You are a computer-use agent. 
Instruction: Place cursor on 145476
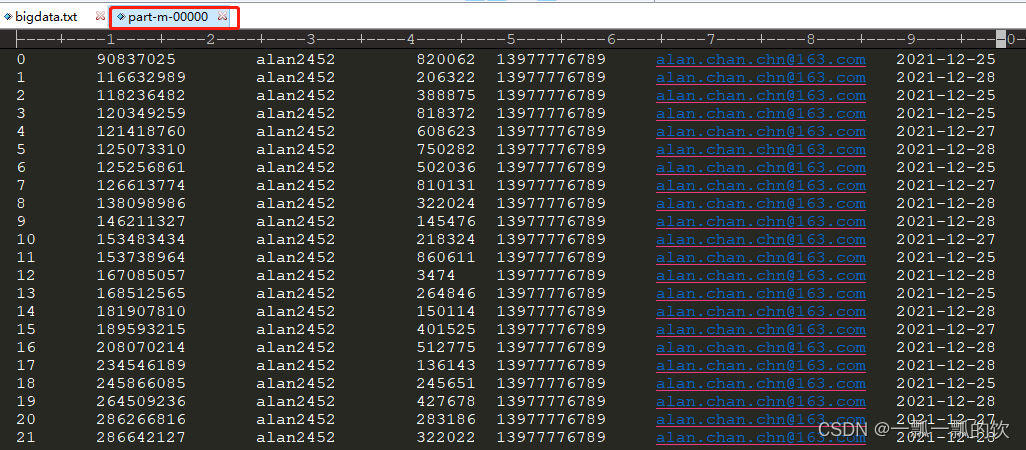446,221
